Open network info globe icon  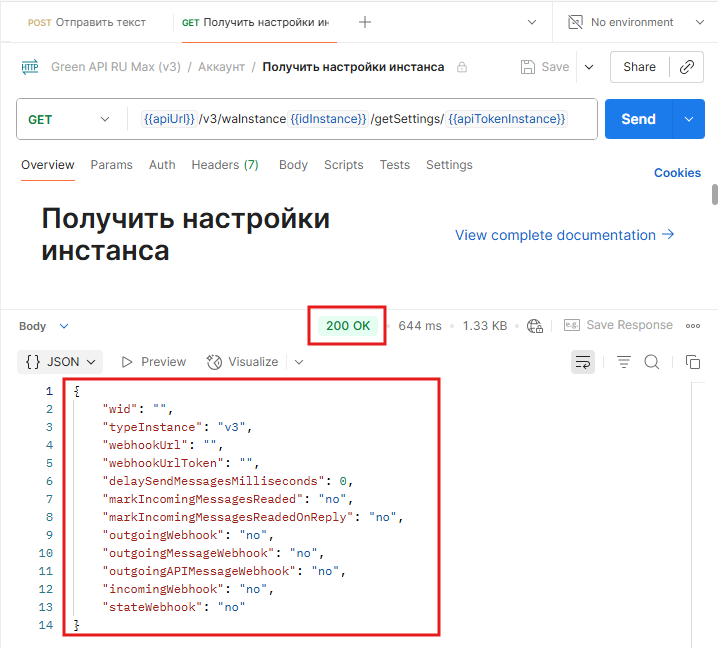coord(534,326)
